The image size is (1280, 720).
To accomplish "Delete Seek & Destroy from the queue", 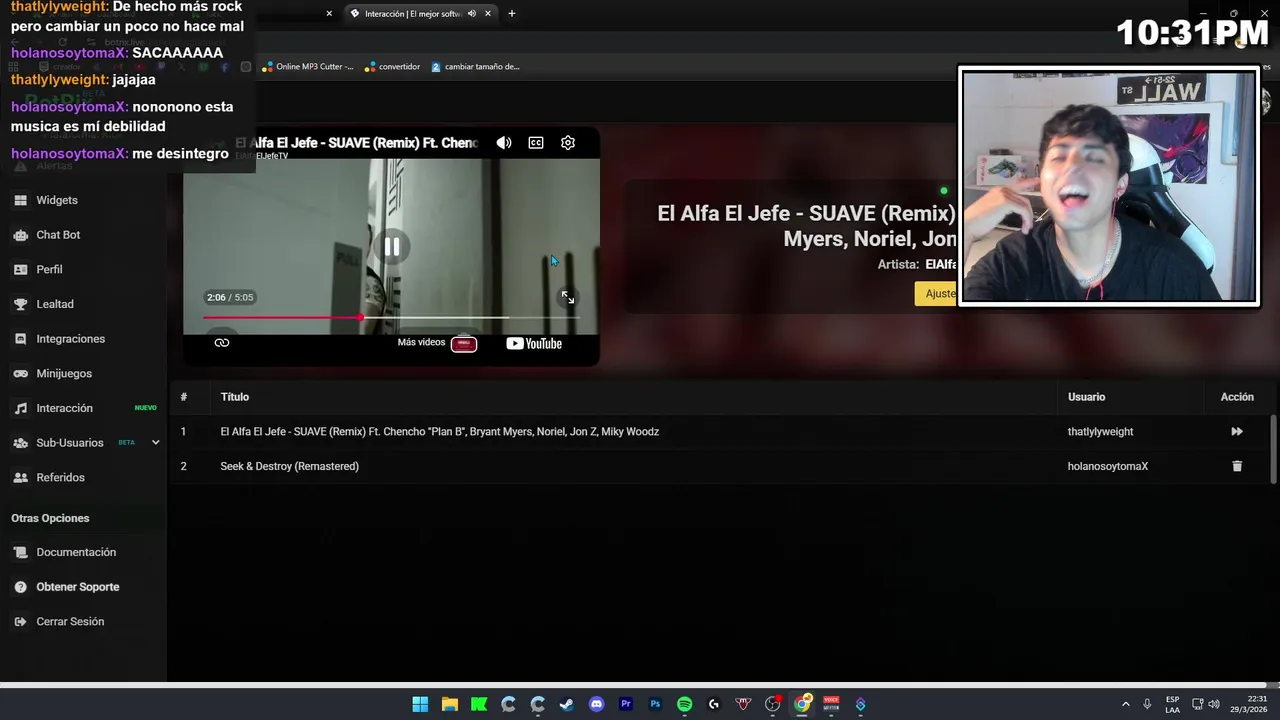I will pos(1237,466).
